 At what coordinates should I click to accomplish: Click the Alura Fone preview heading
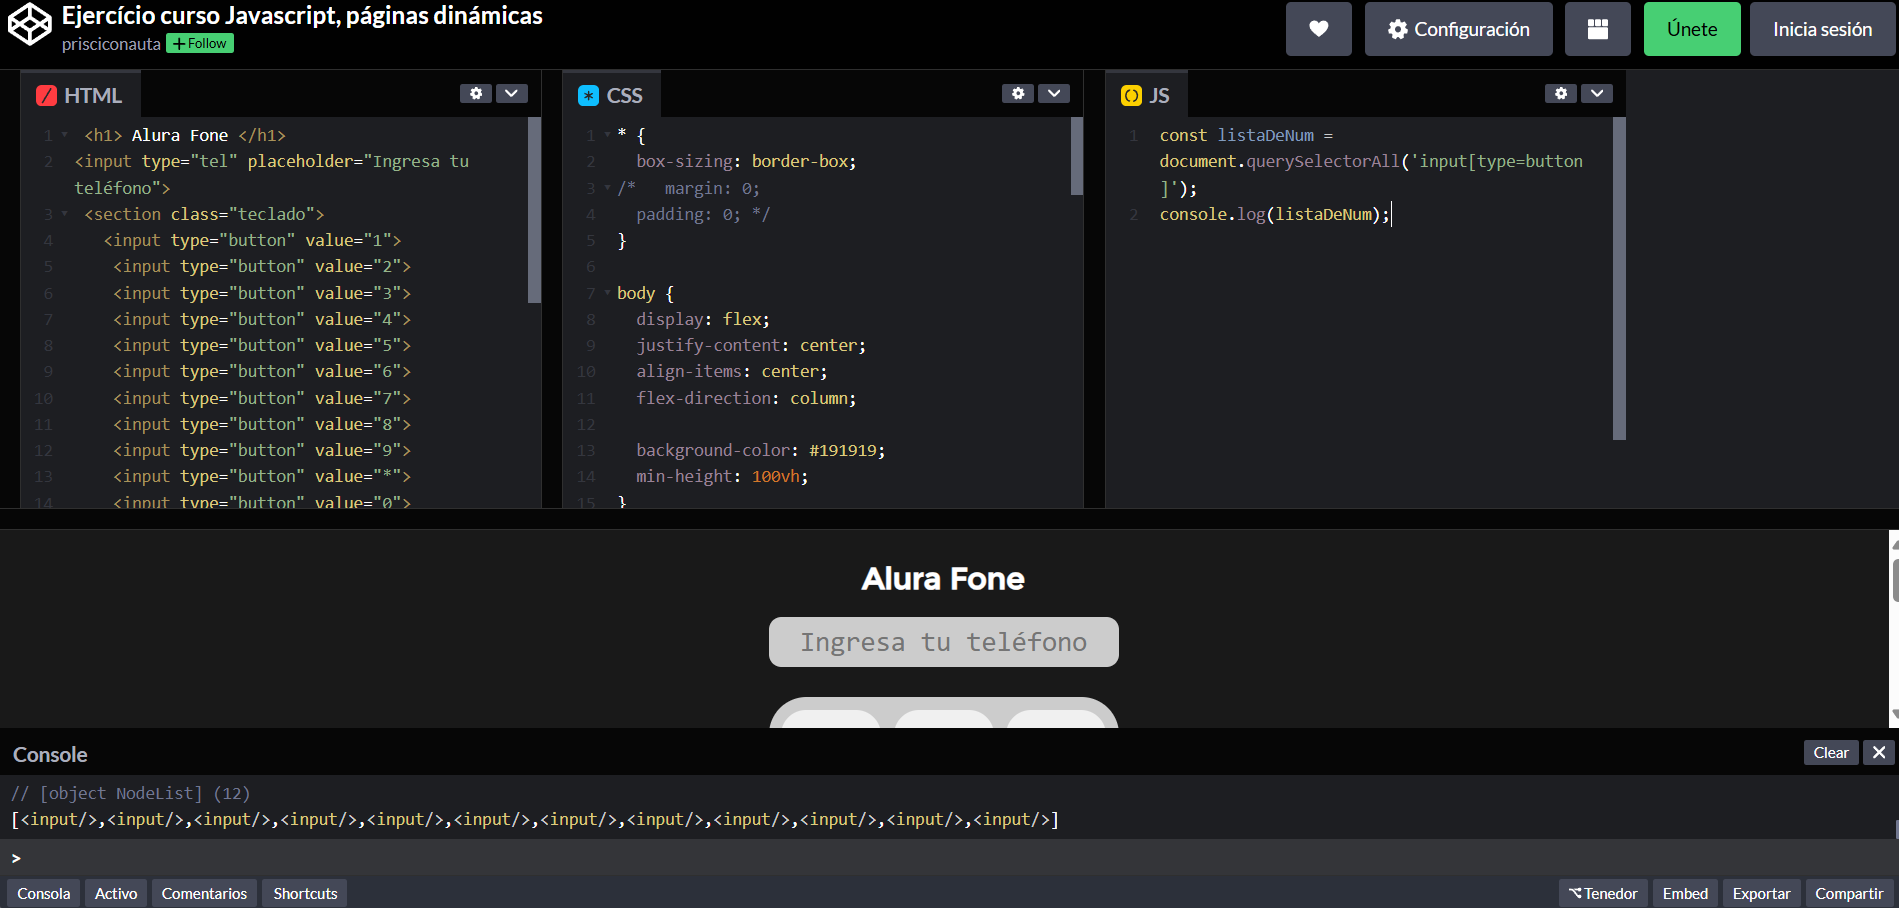point(943,579)
